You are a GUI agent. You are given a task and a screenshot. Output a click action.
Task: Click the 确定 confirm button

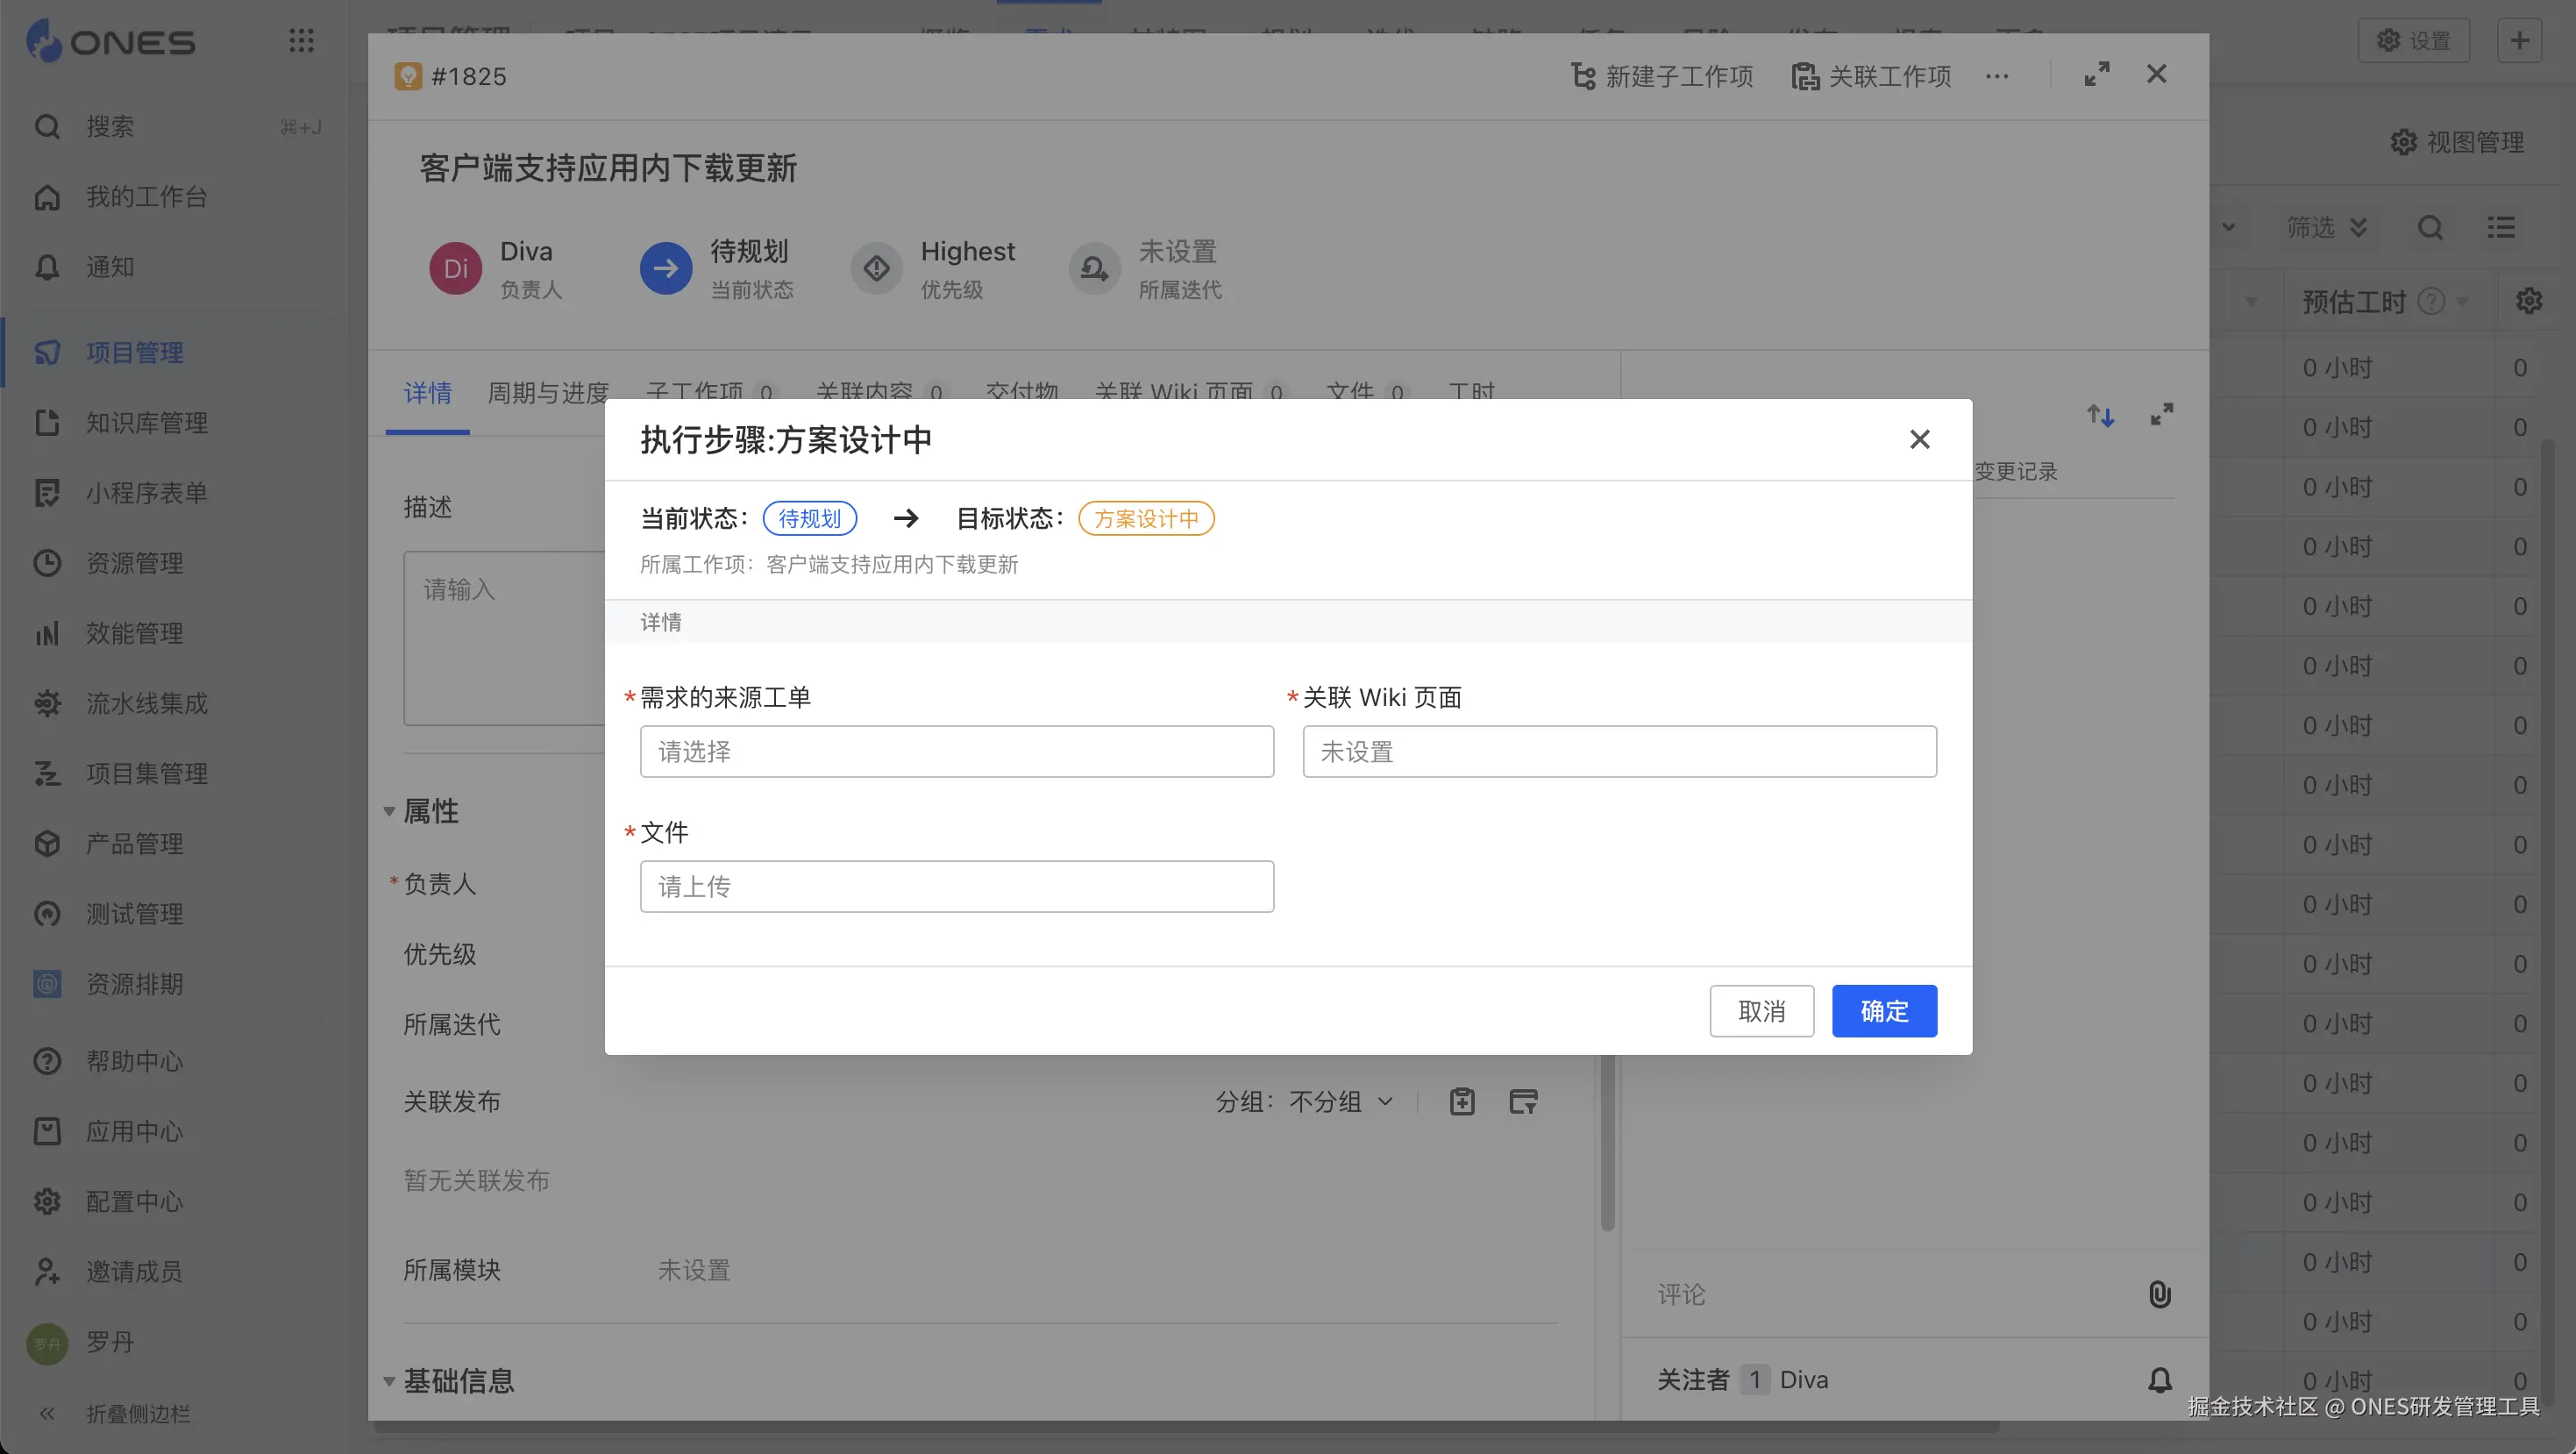click(1883, 1011)
